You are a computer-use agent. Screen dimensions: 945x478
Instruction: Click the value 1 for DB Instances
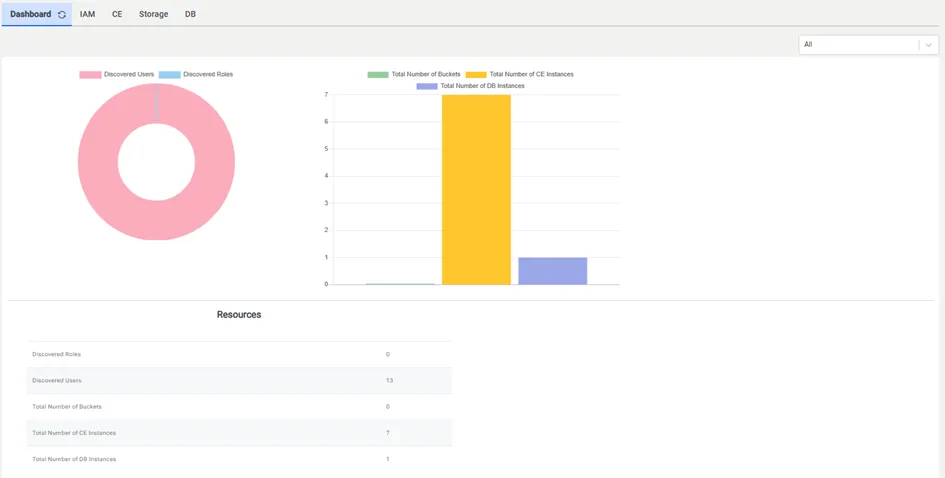click(x=388, y=459)
